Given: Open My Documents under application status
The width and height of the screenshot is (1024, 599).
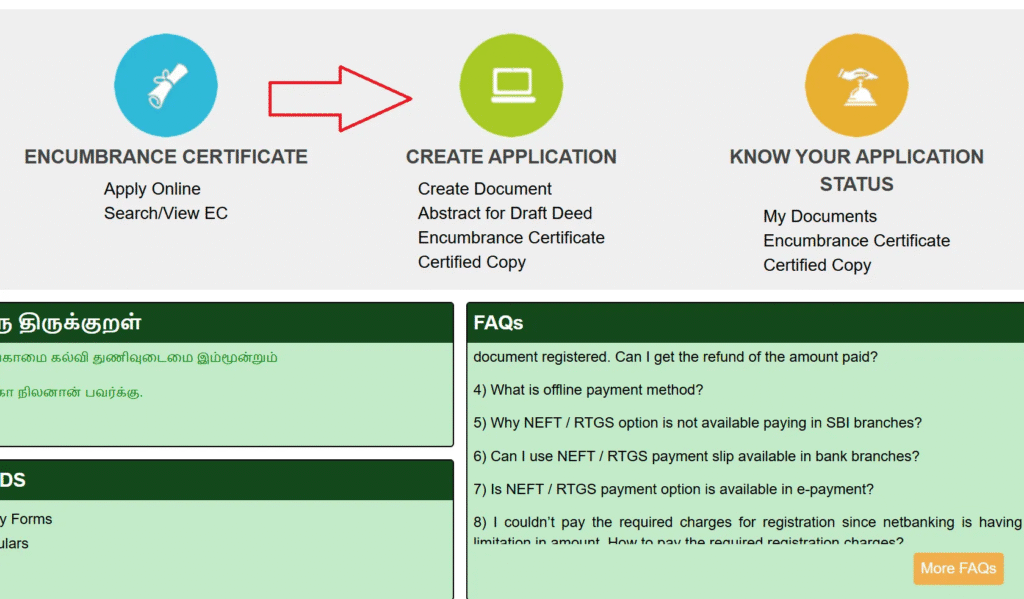Looking at the screenshot, I should tap(820, 216).
